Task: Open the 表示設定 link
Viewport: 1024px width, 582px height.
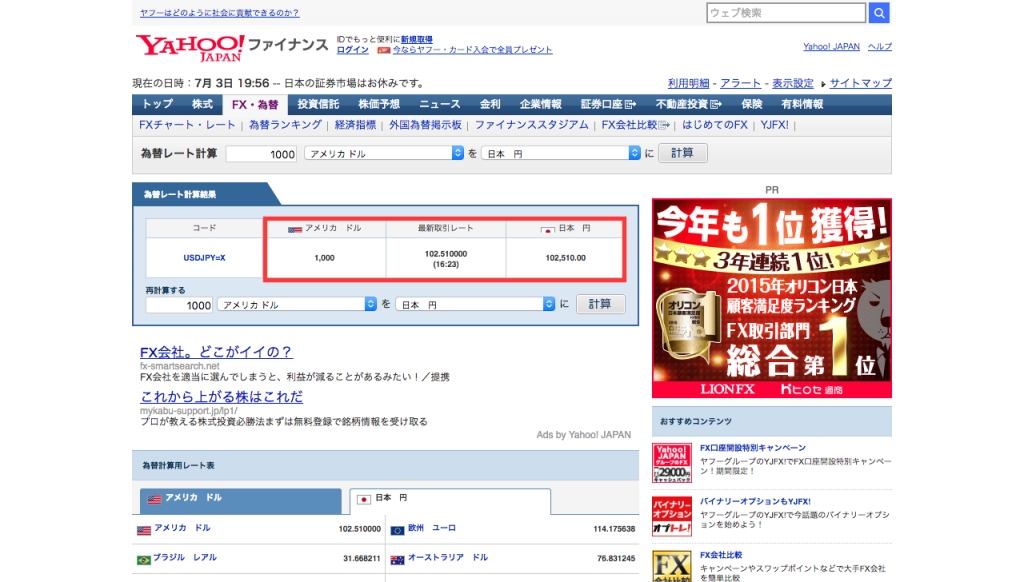Action: point(793,83)
